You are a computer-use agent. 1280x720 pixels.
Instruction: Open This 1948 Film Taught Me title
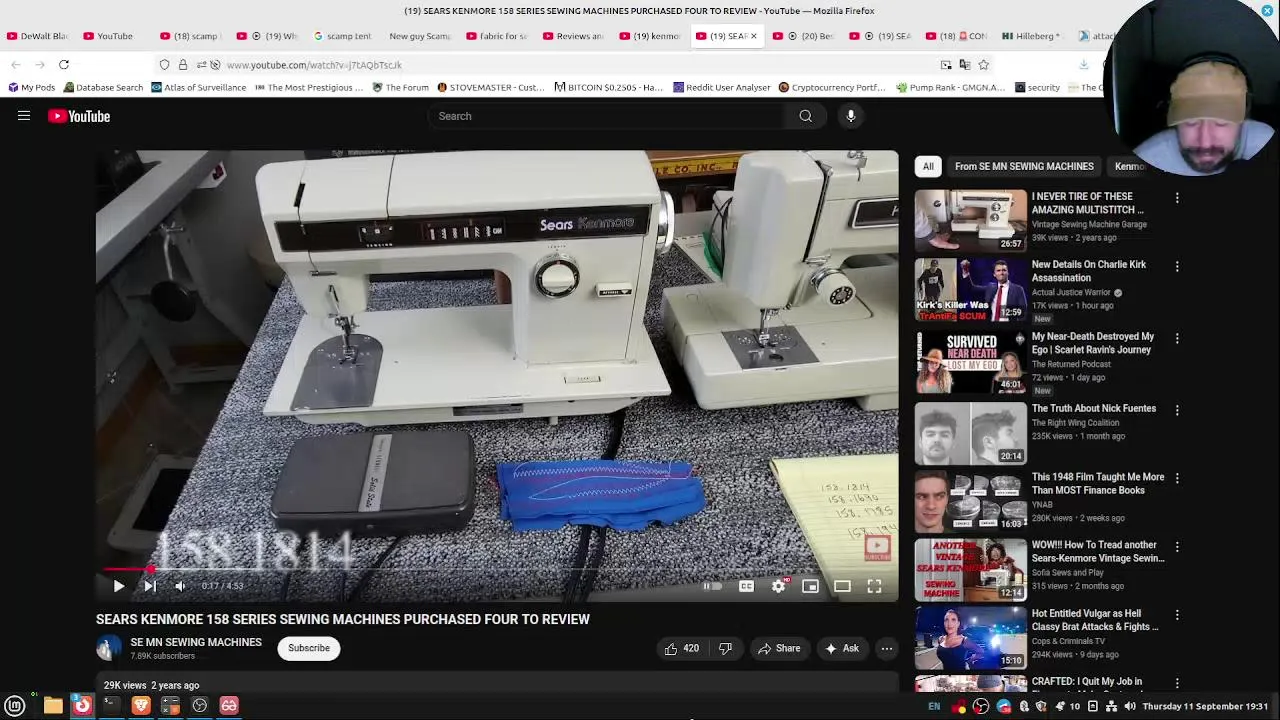tap(1098, 483)
